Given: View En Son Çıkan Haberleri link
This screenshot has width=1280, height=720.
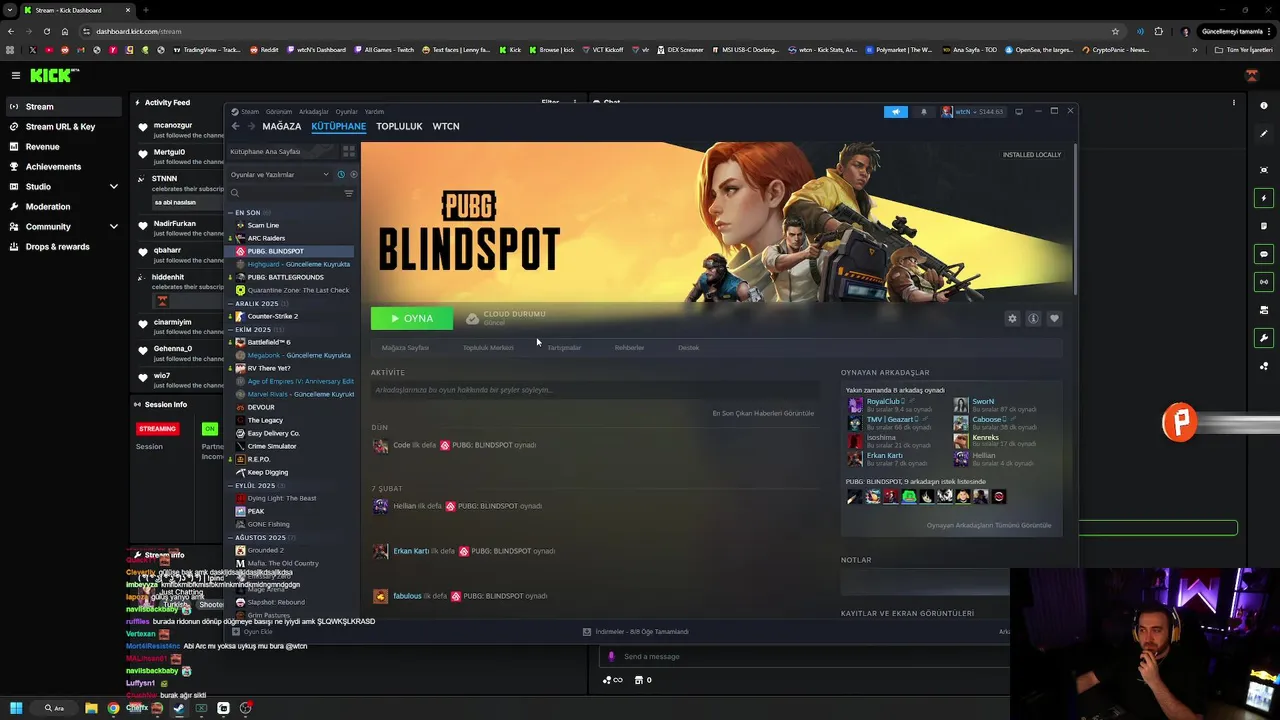Looking at the screenshot, I should [763, 413].
